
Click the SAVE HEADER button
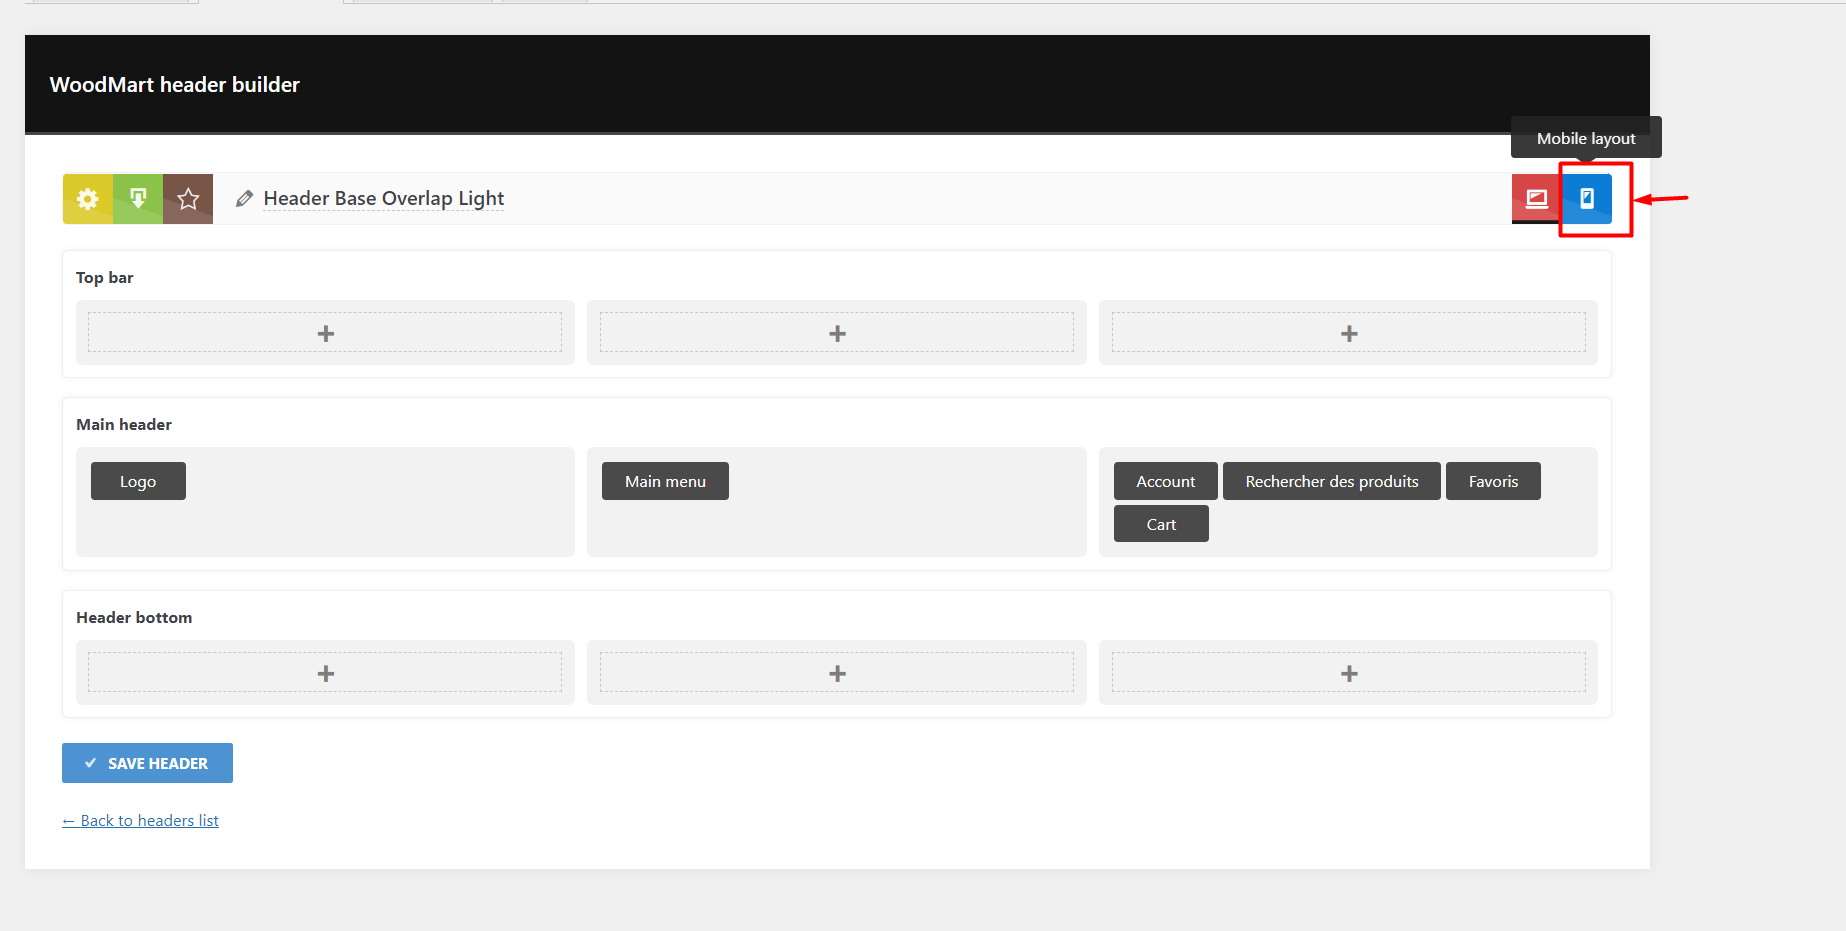[x=147, y=763]
